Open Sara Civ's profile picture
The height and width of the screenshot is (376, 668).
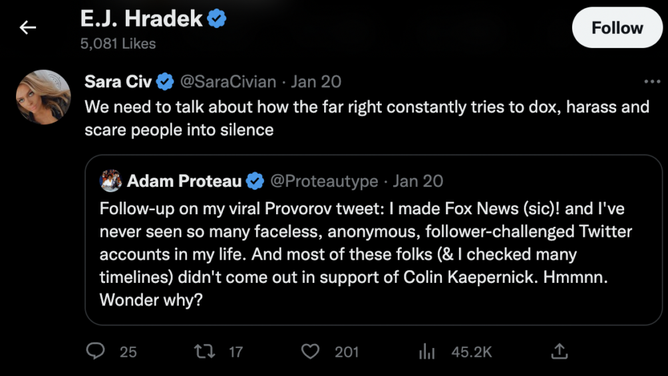(43, 97)
